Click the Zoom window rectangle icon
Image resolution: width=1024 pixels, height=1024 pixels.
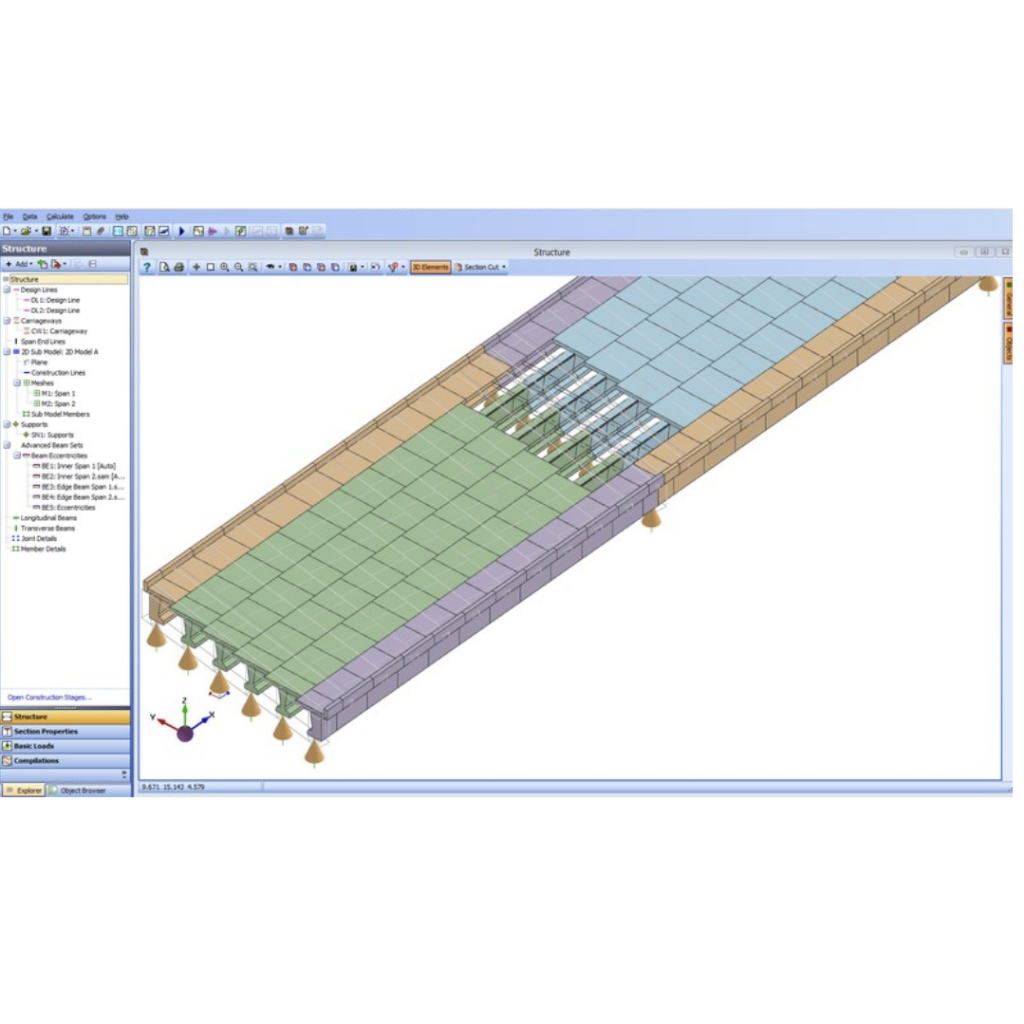point(210,267)
